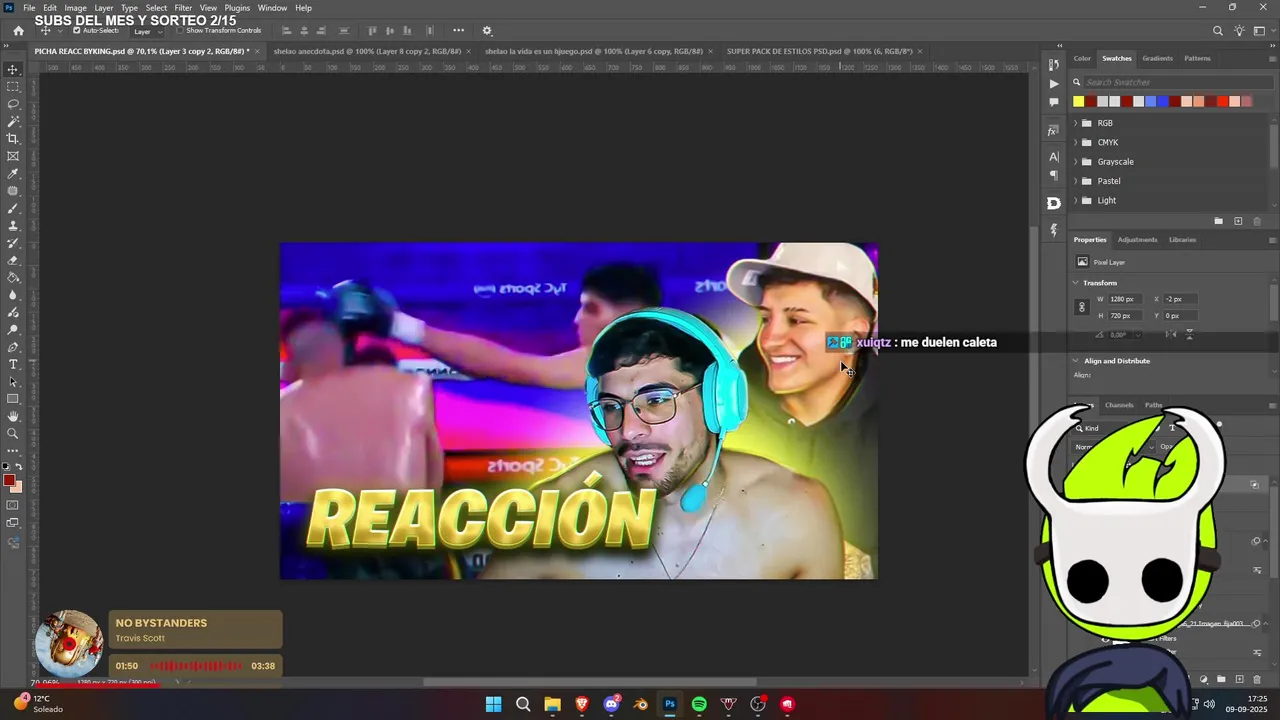Create new swatch plus icon
The height and width of the screenshot is (720, 1280).
click(1238, 221)
